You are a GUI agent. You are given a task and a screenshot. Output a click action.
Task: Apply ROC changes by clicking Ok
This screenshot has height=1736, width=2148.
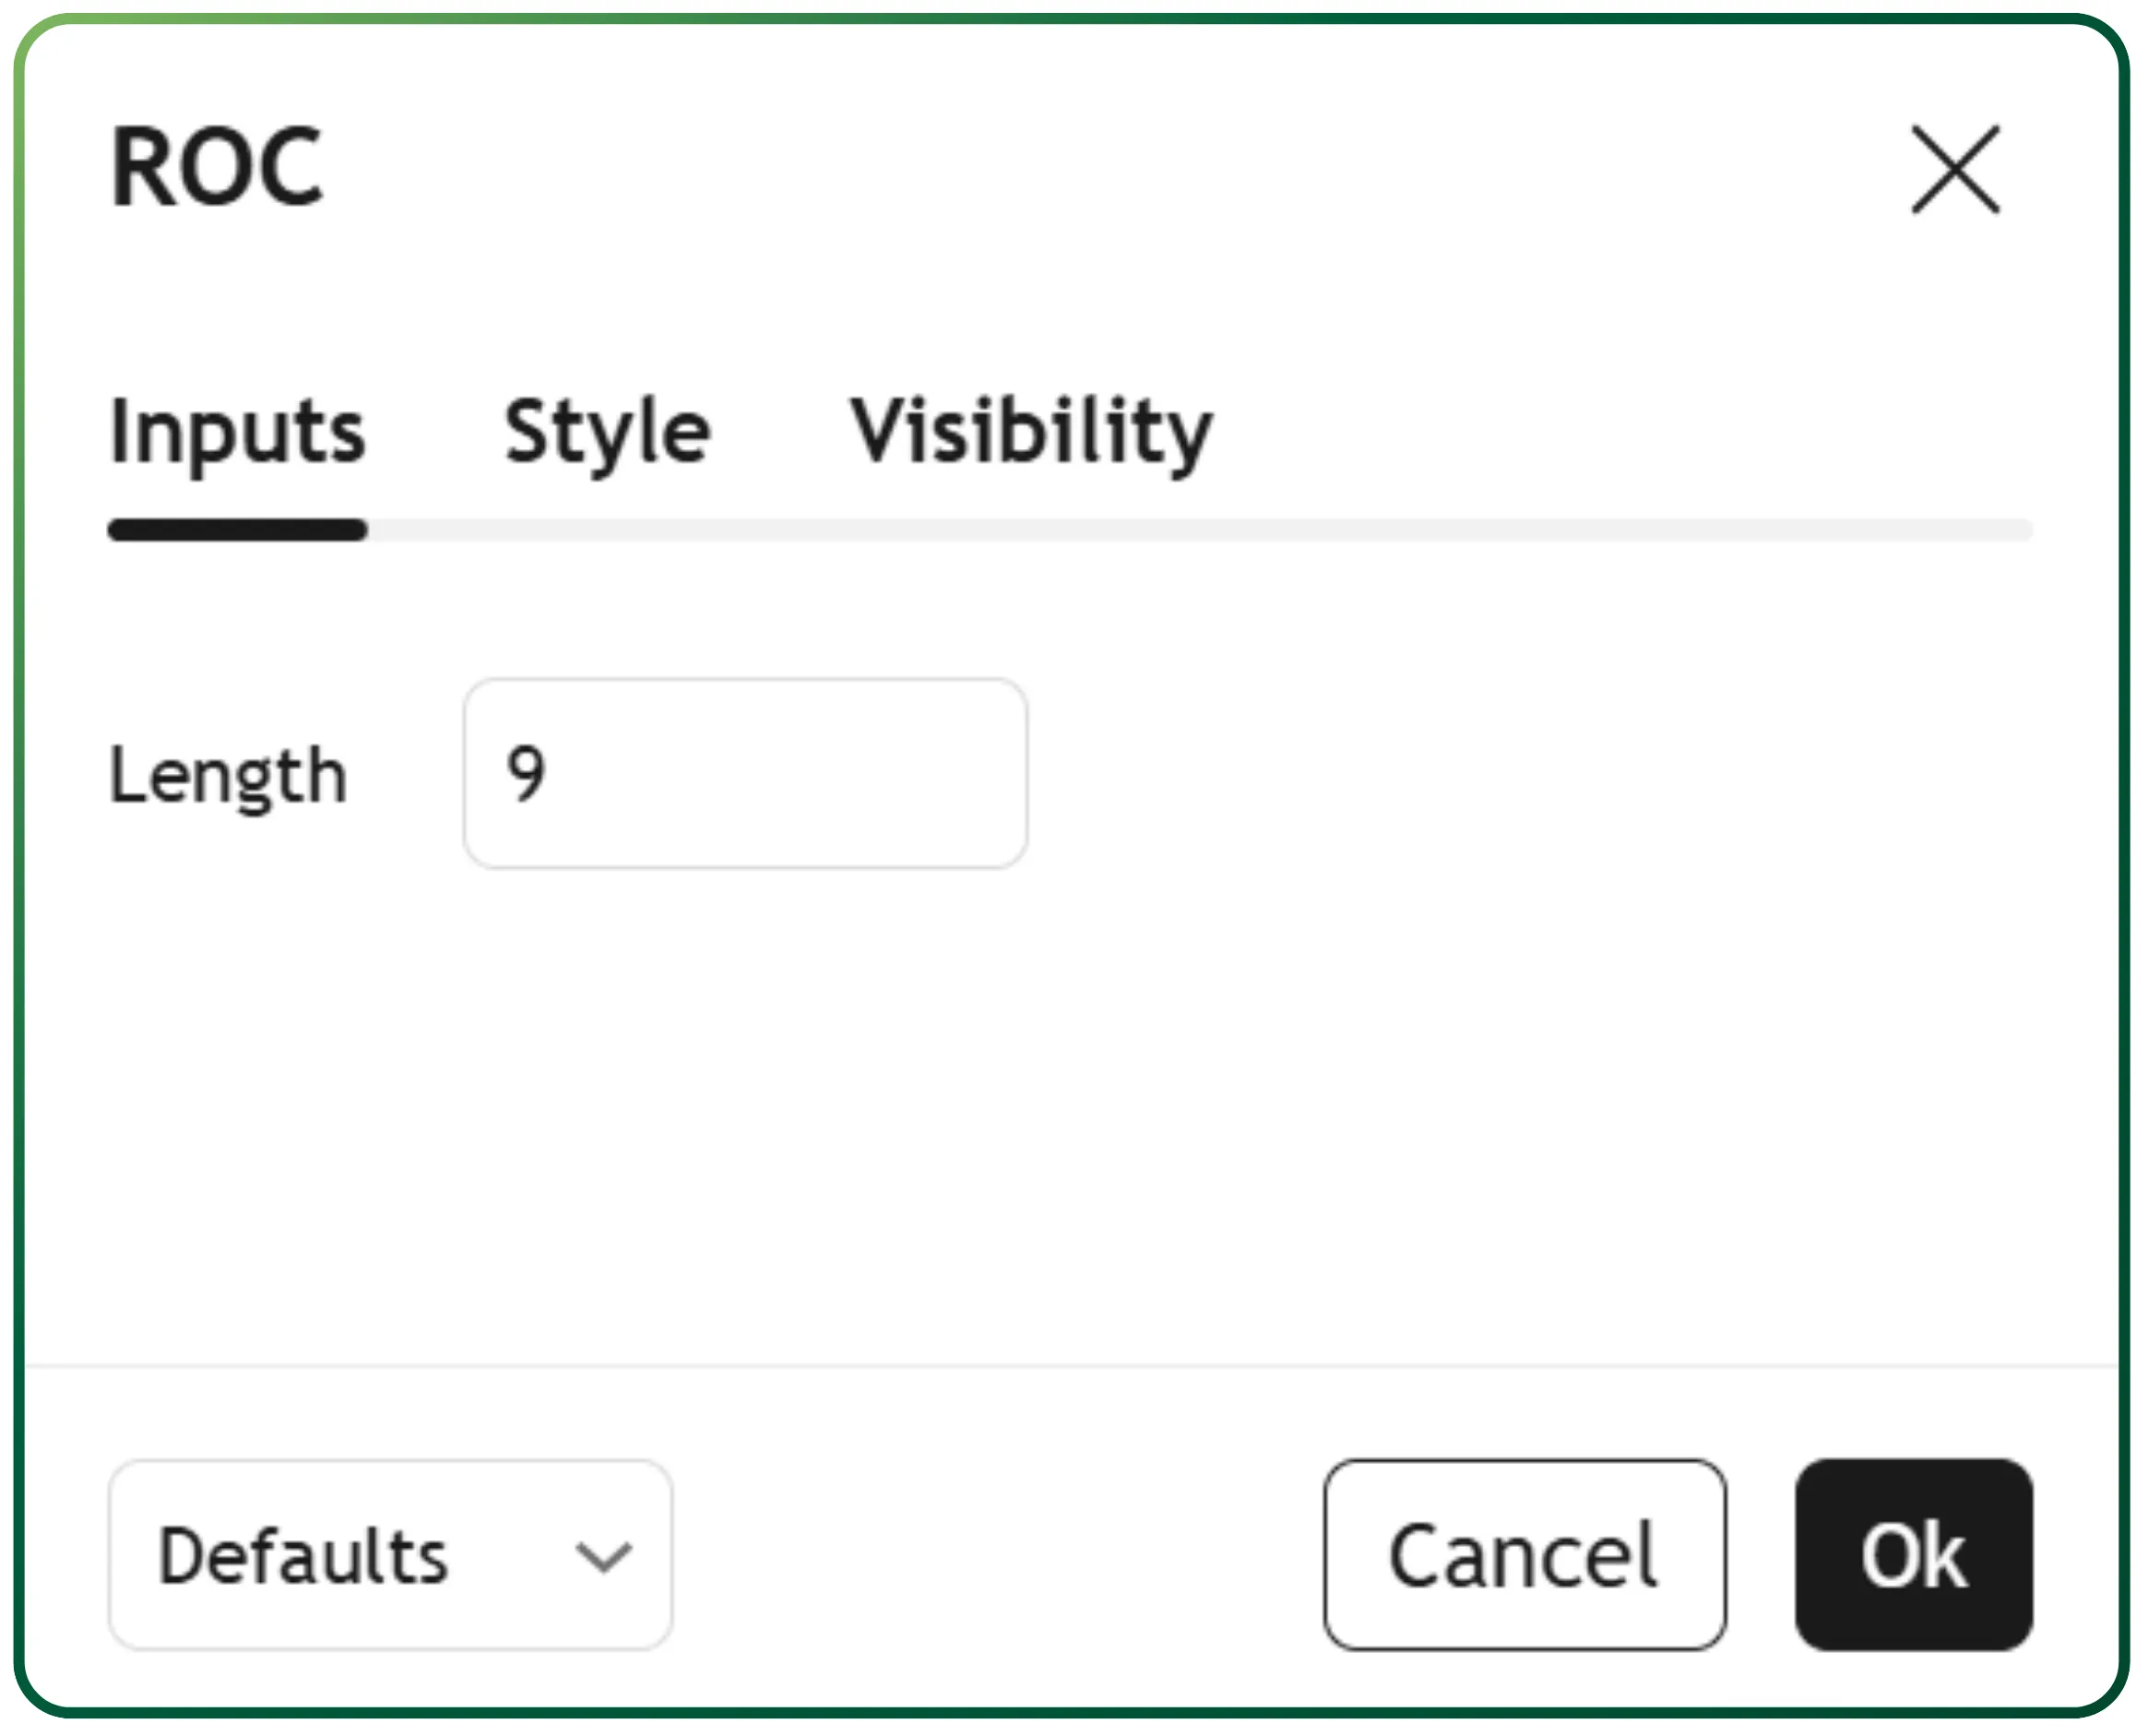coord(1913,1556)
